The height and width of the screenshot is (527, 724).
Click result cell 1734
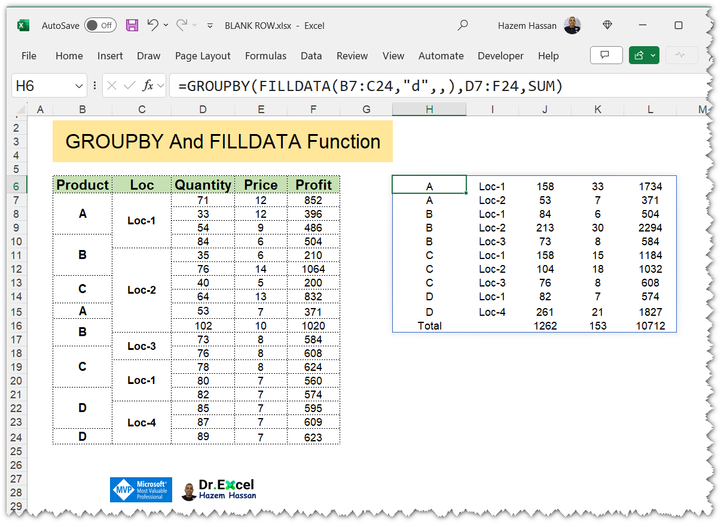coord(650,186)
